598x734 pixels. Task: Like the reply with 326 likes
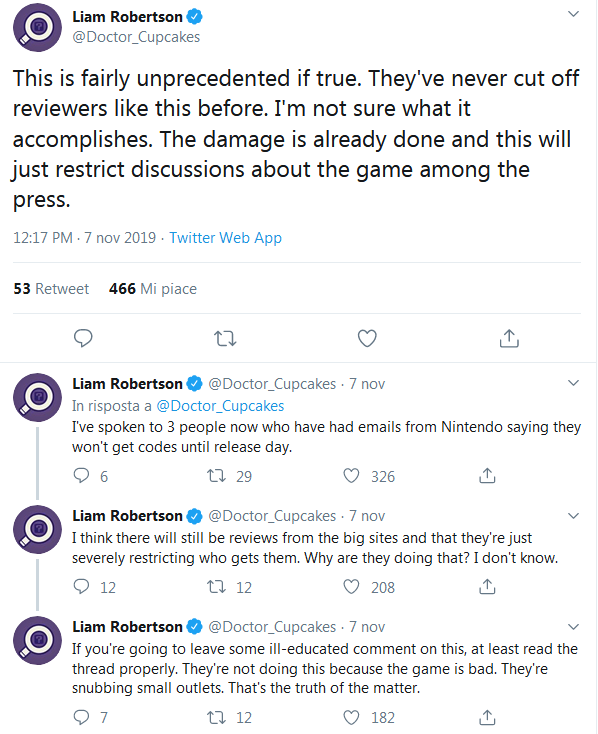[x=351, y=476]
